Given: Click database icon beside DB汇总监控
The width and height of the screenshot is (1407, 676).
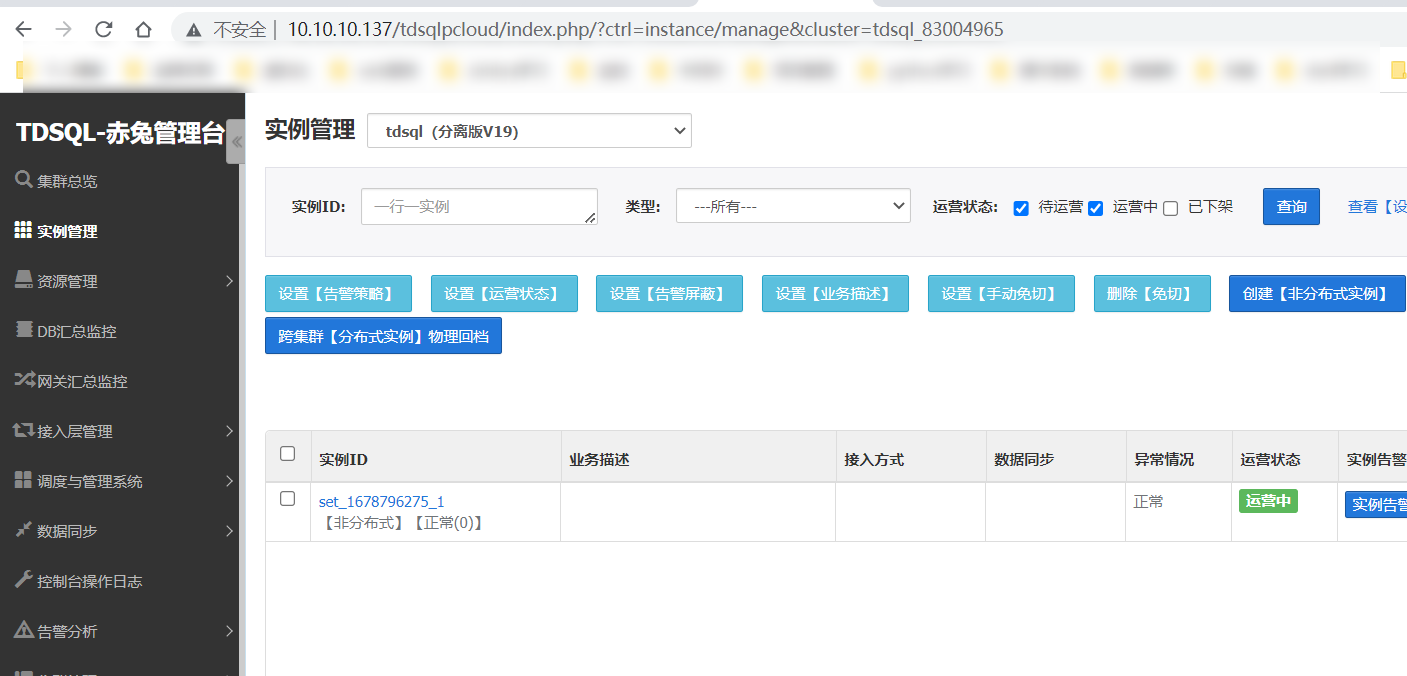Looking at the screenshot, I should pos(24,330).
